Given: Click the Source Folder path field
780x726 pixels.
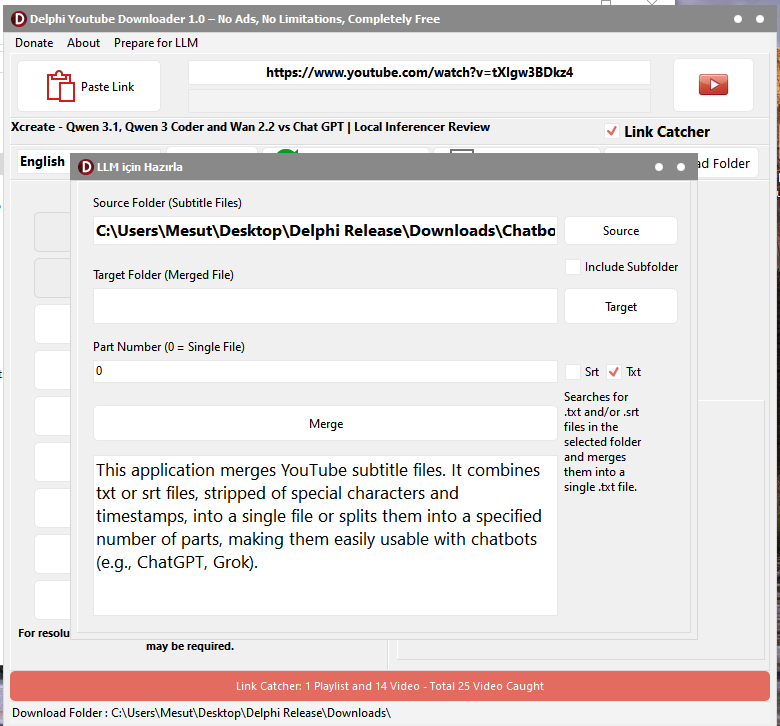Looking at the screenshot, I should pyautogui.click(x=325, y=230).
